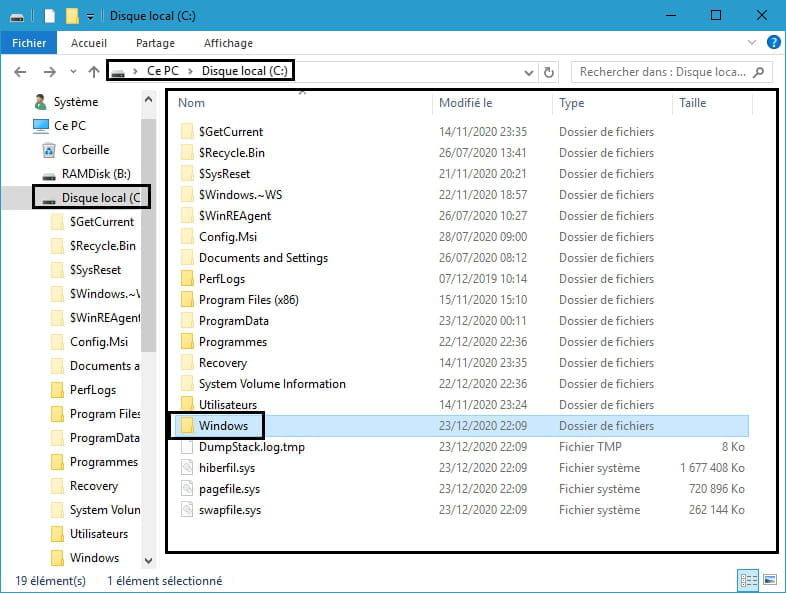Select the Utilisateurs folder name in file list
This screenshot has height=593, width=786.
tap(228, 405)
